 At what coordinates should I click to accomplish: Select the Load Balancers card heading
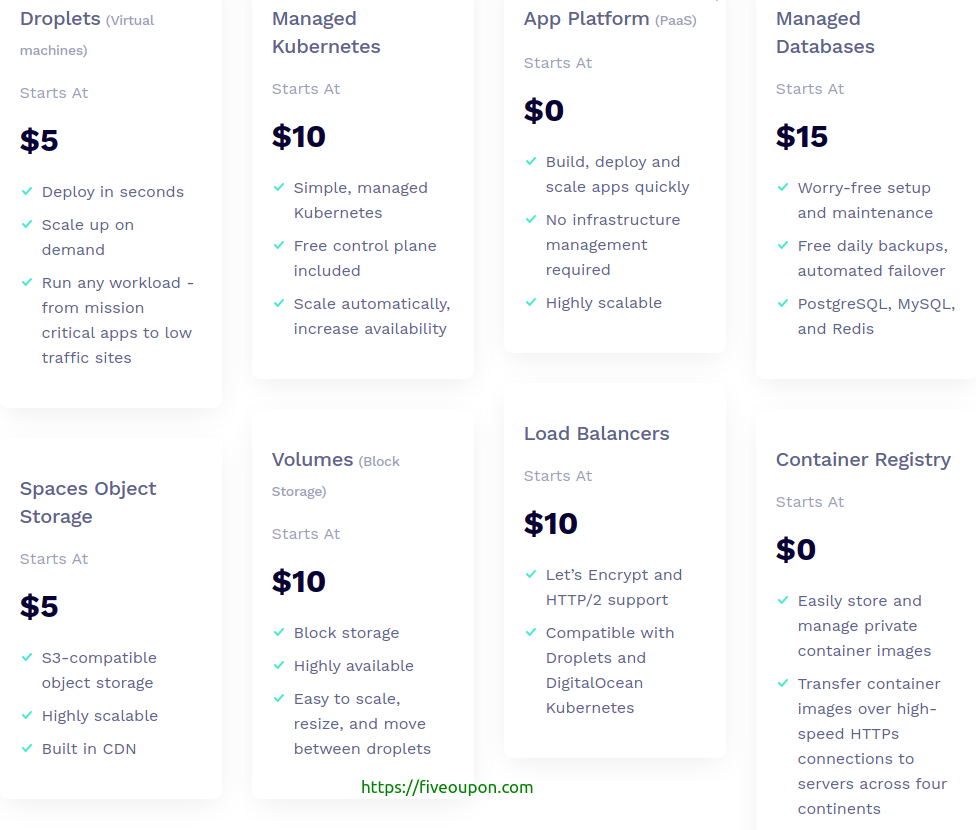(x=596, y=433)
